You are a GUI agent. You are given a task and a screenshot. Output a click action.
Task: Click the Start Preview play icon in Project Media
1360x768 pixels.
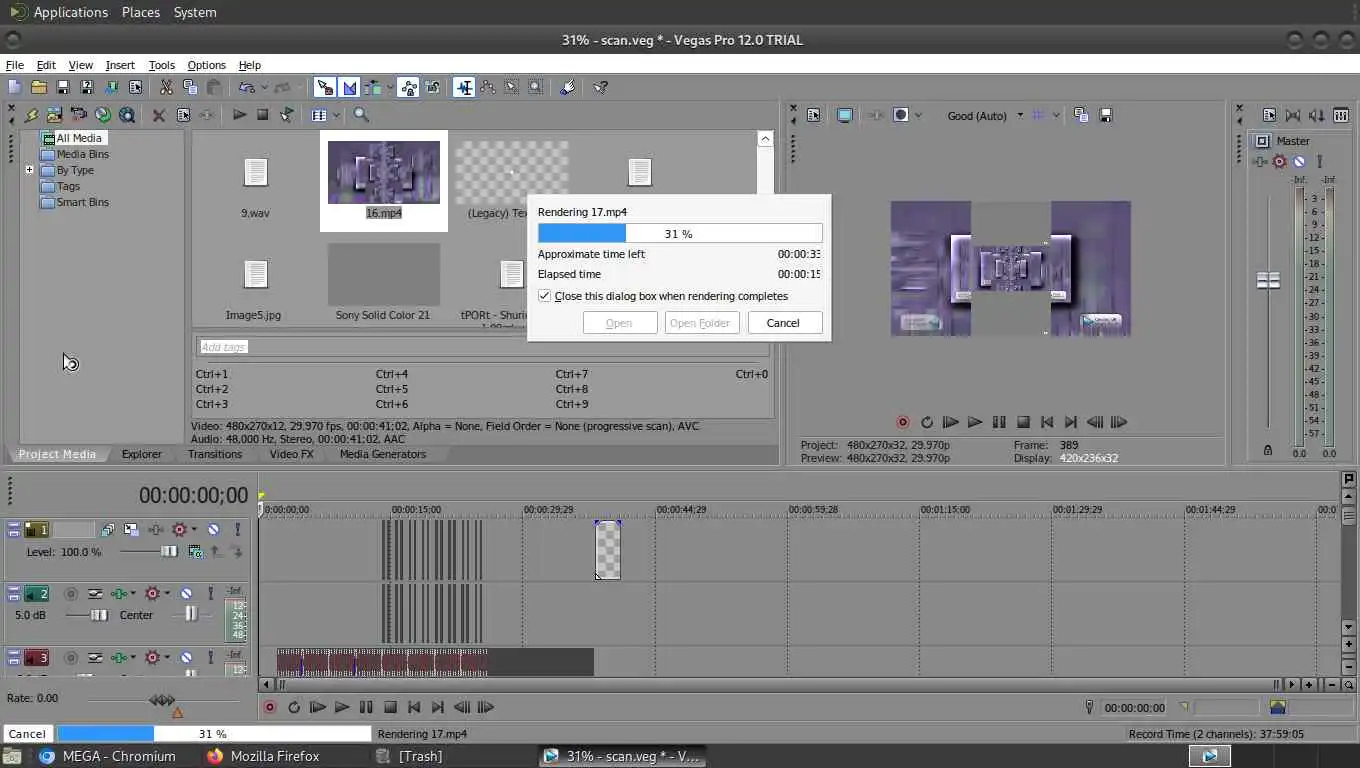[239, 115]
